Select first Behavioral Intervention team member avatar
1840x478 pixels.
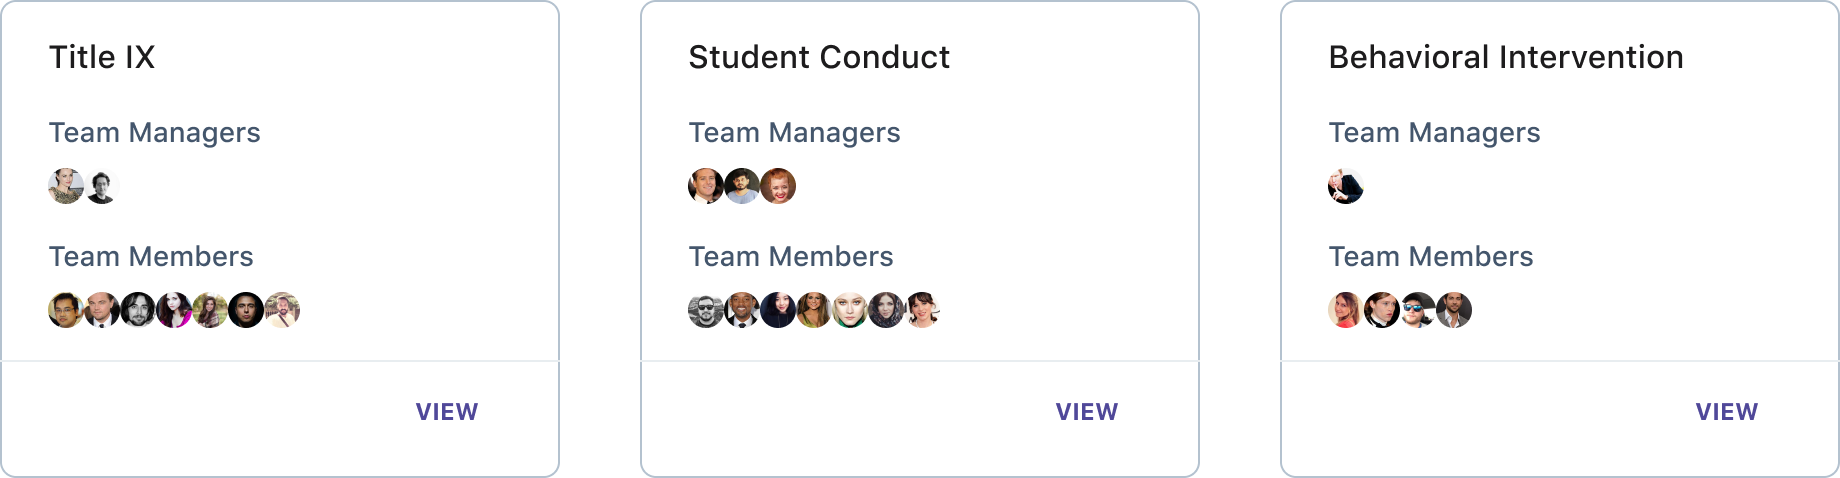coord(1346,310)
